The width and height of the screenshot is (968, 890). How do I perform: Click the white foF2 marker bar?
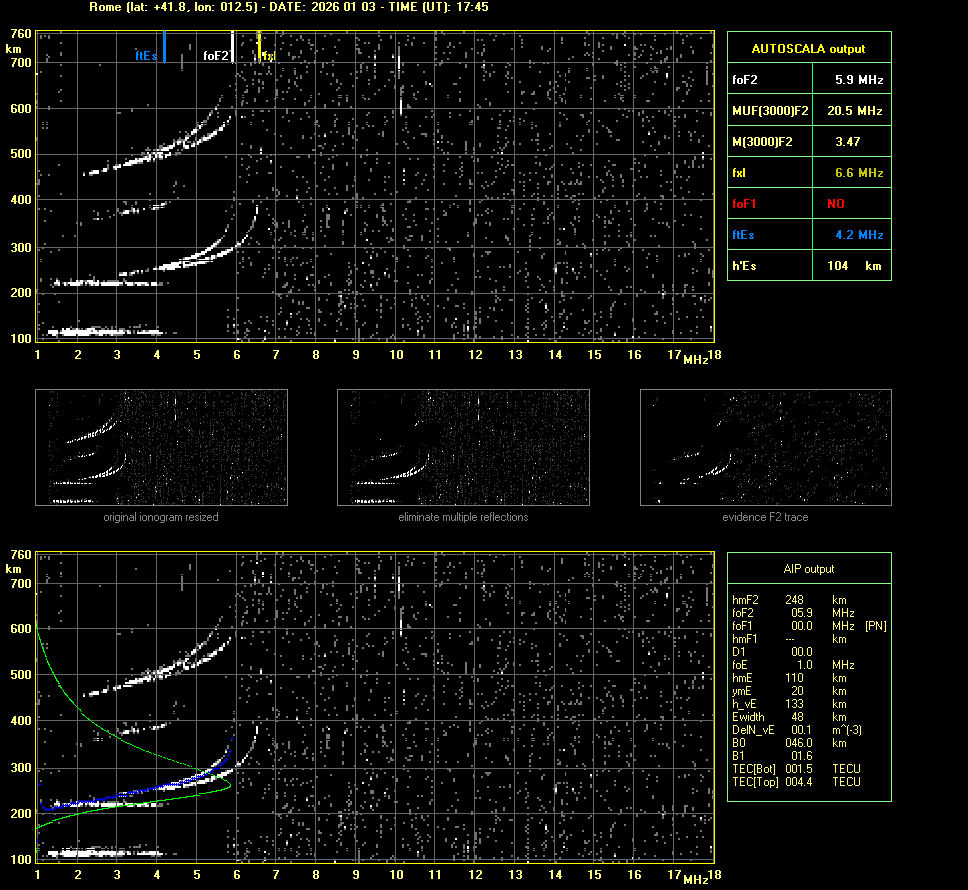(233, 47)
